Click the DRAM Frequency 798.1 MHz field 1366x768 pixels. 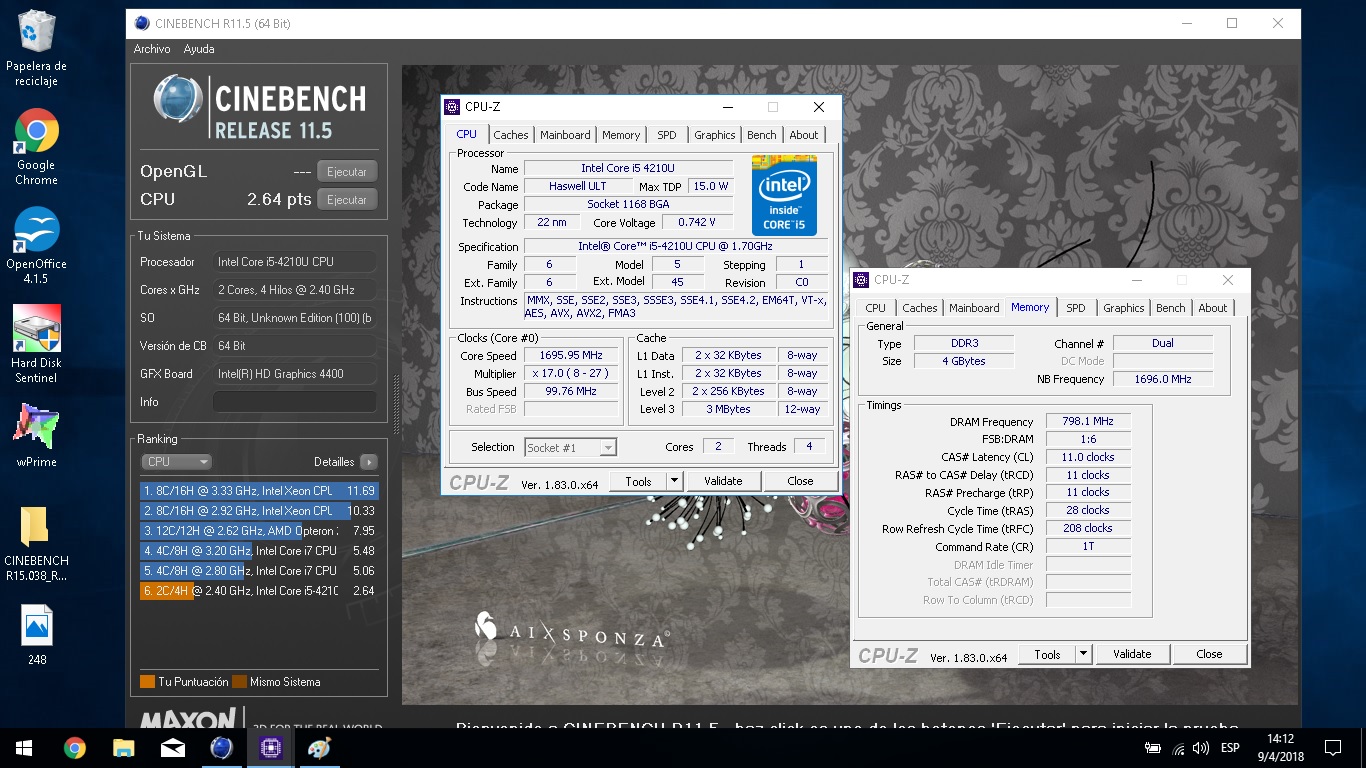point(1088,422)
